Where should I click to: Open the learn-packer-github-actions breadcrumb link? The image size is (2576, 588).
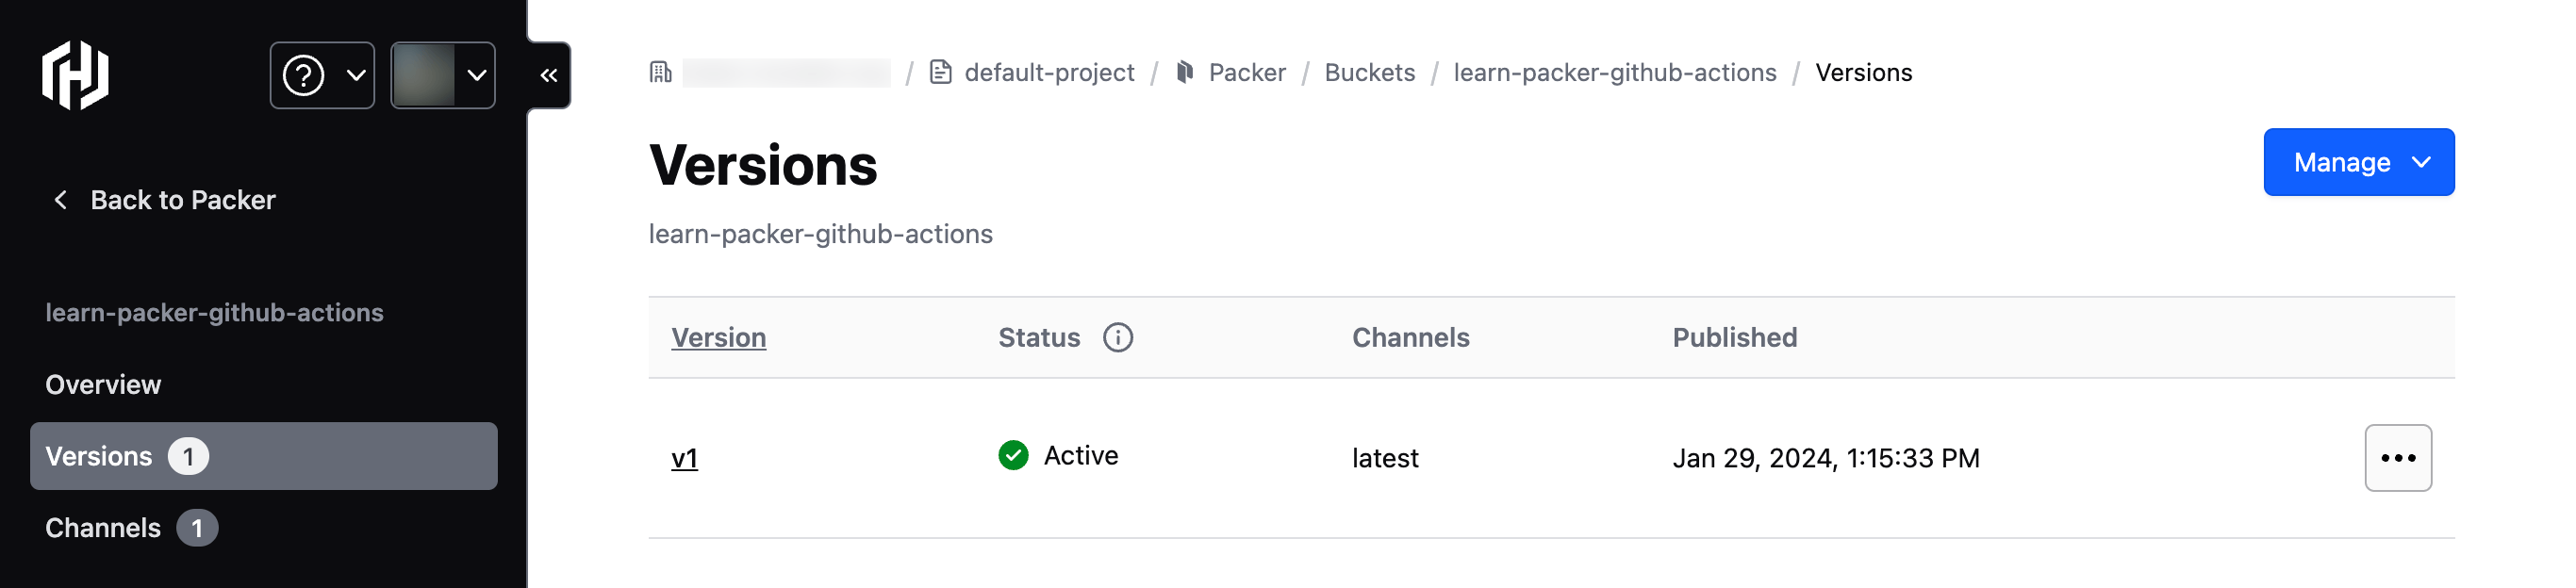(1615, 72)
